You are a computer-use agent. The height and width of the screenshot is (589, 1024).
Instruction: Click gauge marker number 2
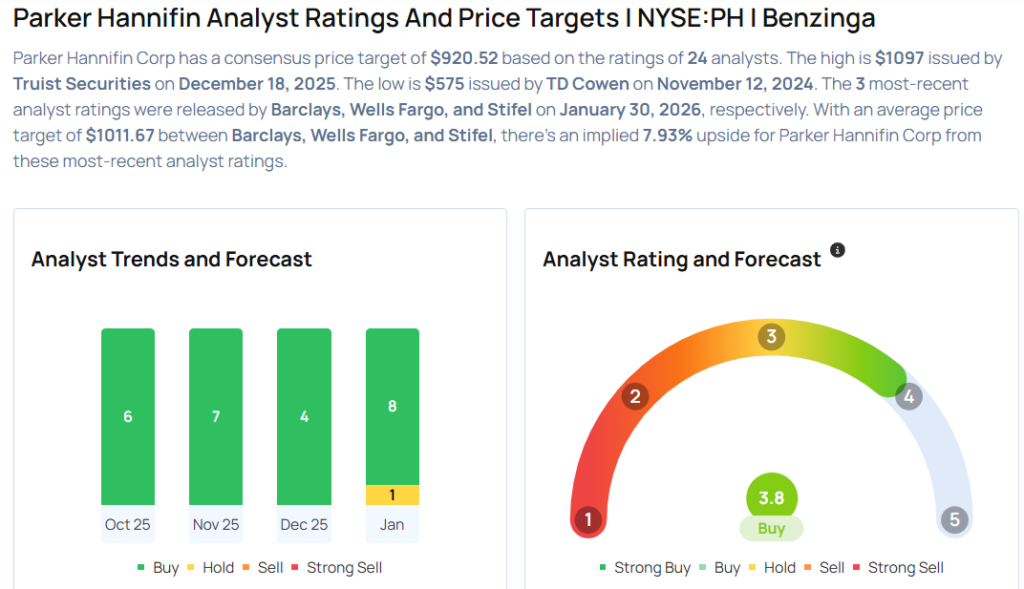tap(634, 397)
